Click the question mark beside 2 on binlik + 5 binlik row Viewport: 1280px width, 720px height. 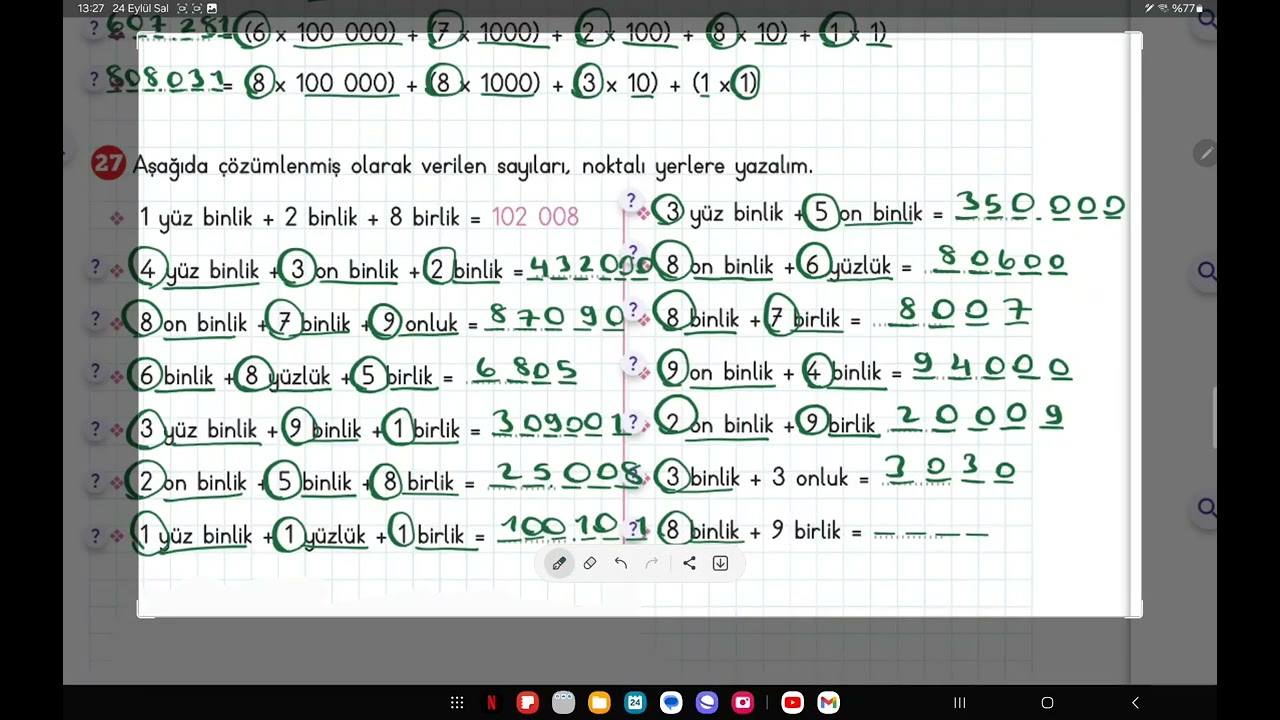[x=95, y=481]
